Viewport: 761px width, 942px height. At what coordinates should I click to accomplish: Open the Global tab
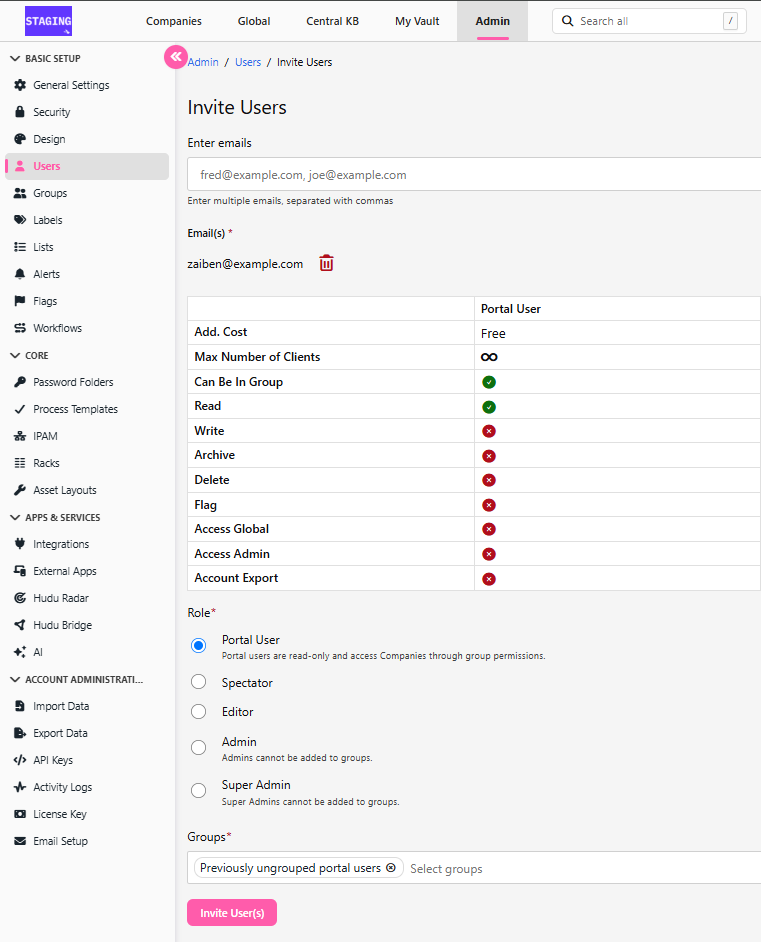click(253, 21)
